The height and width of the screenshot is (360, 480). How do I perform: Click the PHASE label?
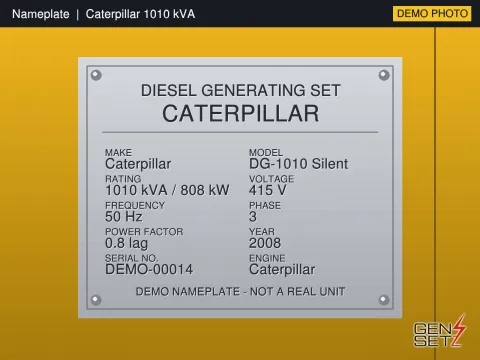(x=265, y=205)
